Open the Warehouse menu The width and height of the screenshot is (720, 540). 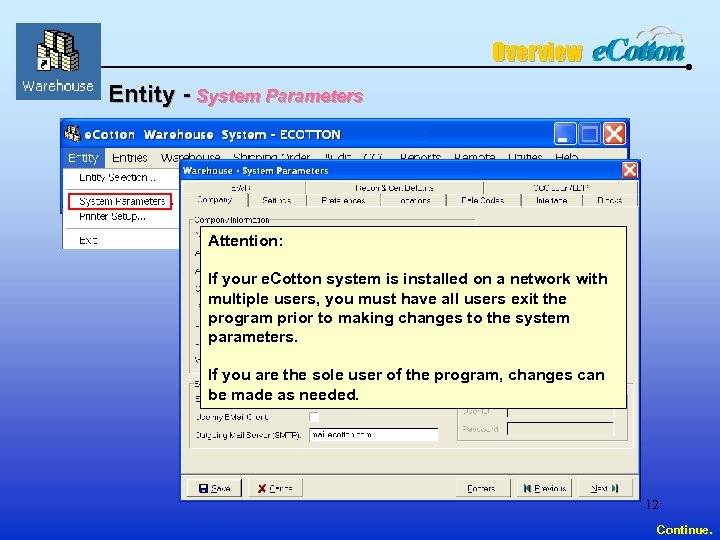click(x=190, y=156)
